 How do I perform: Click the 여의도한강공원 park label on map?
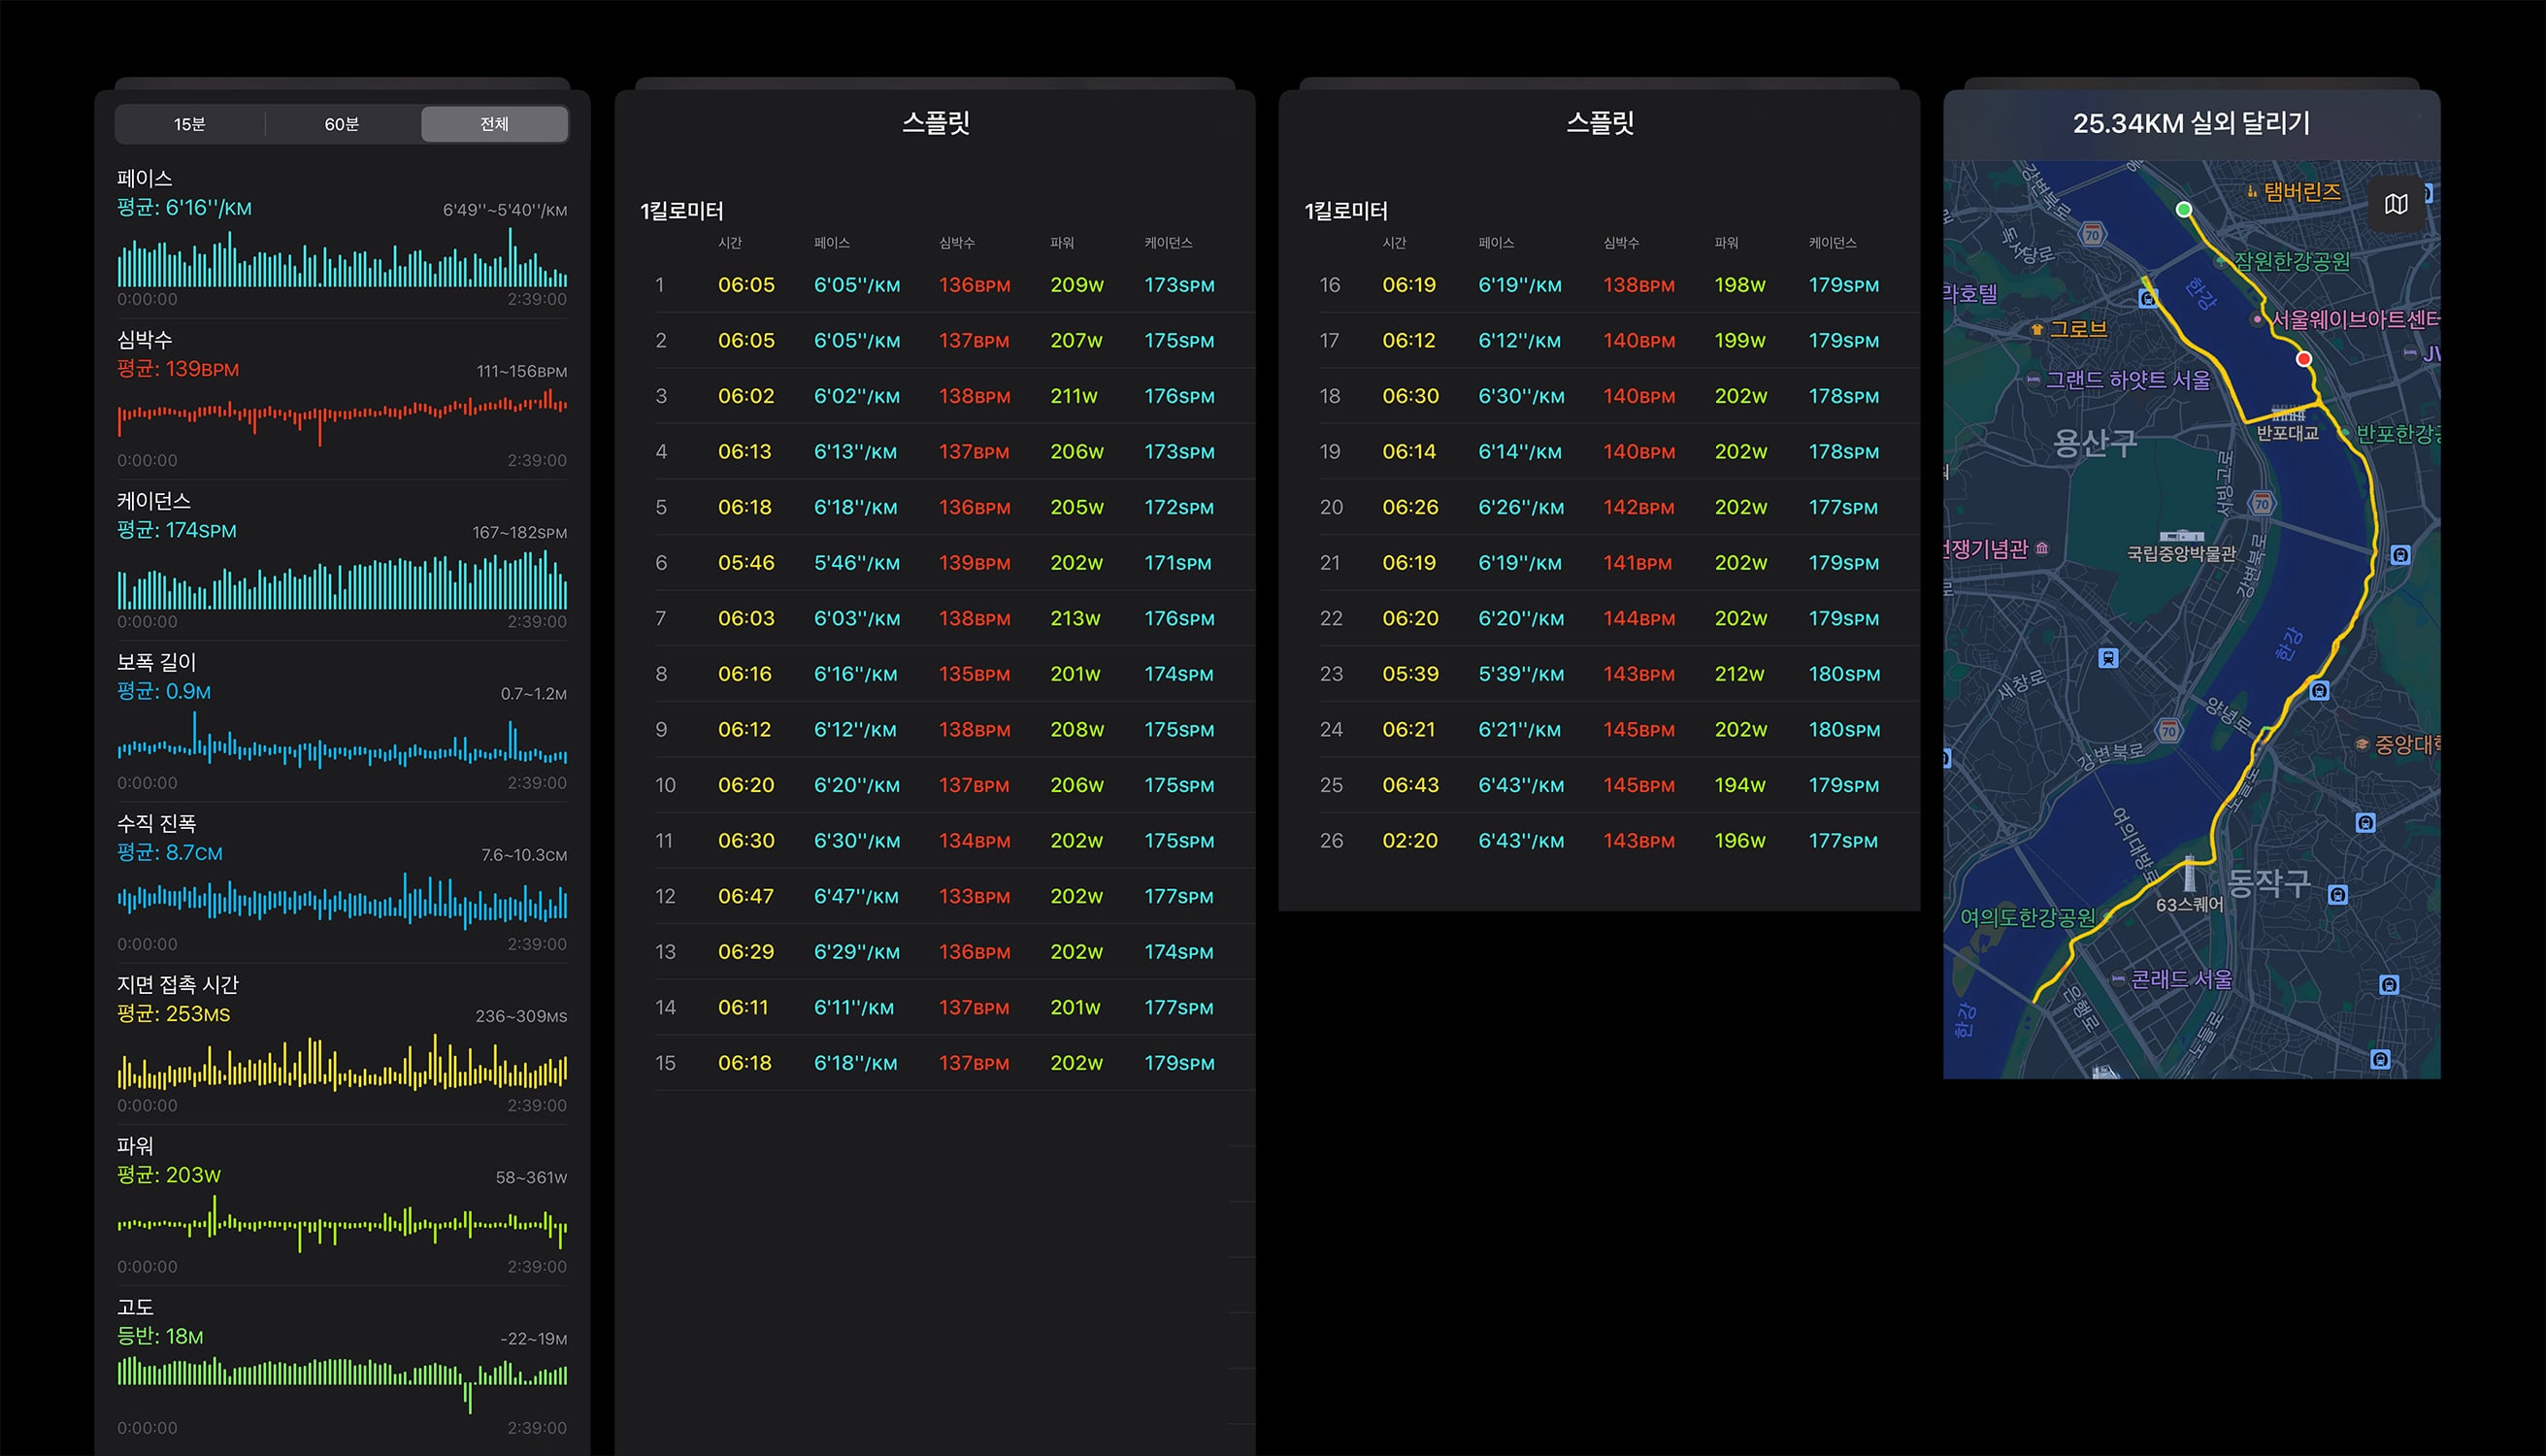click(x=2027, y=917)
